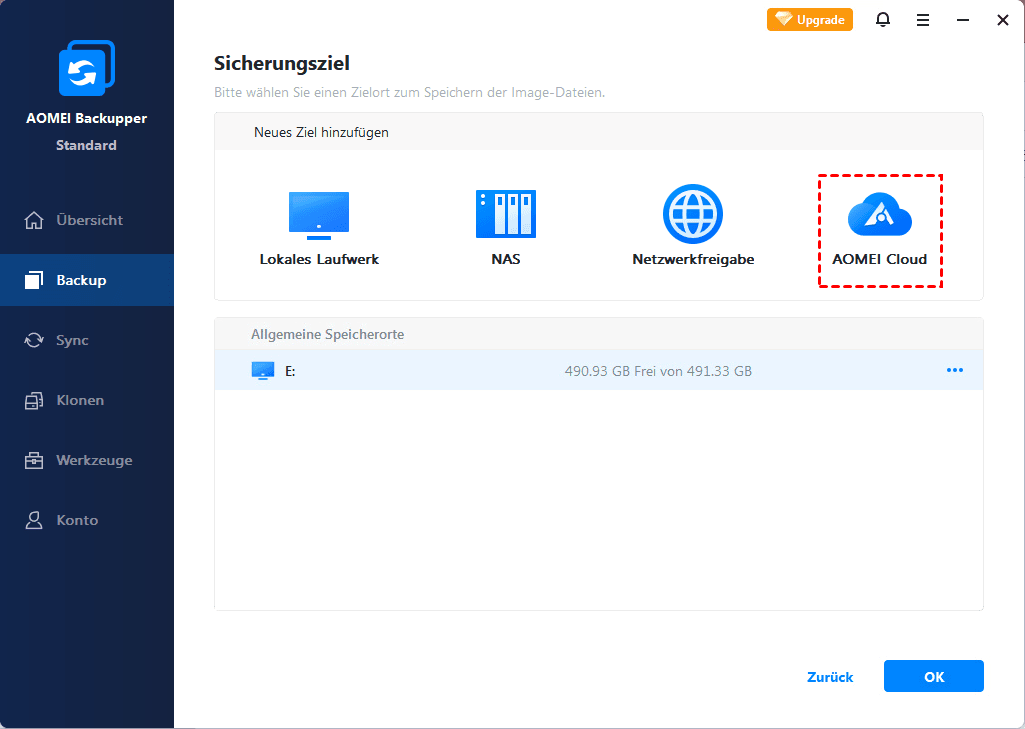The image size is (1025, 729).
Task: Select the E: drive location row
Action: (x=599, y=371)
